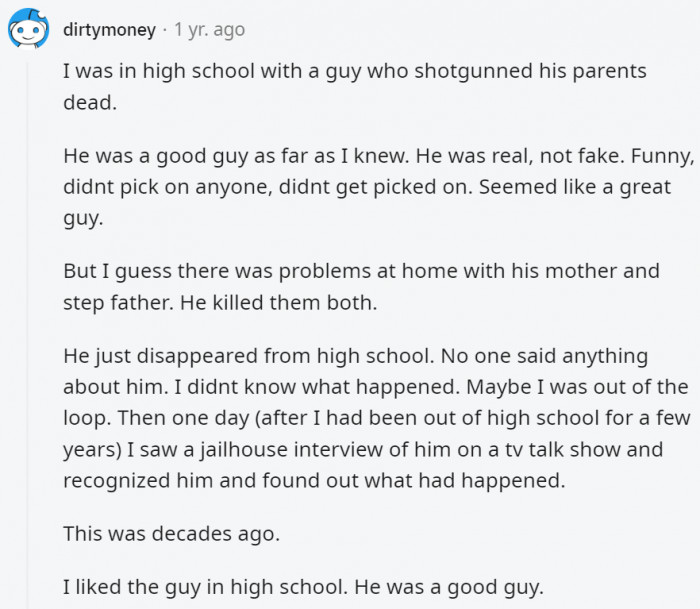Viewport: 700px width, 609px height.
Task: Click the word 'dead.' ending the first paragraph
Action: tap(90, 103)
